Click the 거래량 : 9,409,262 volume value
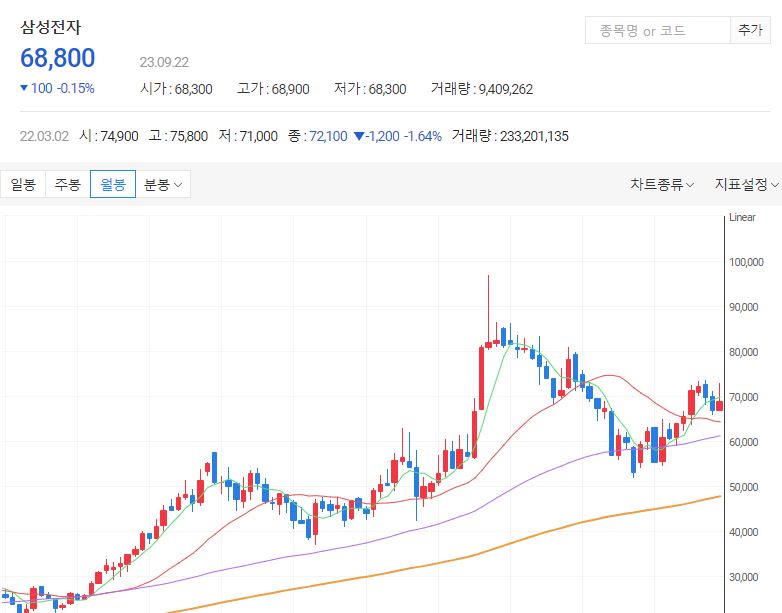Screen dimensions: 782x613 [482, 89]
